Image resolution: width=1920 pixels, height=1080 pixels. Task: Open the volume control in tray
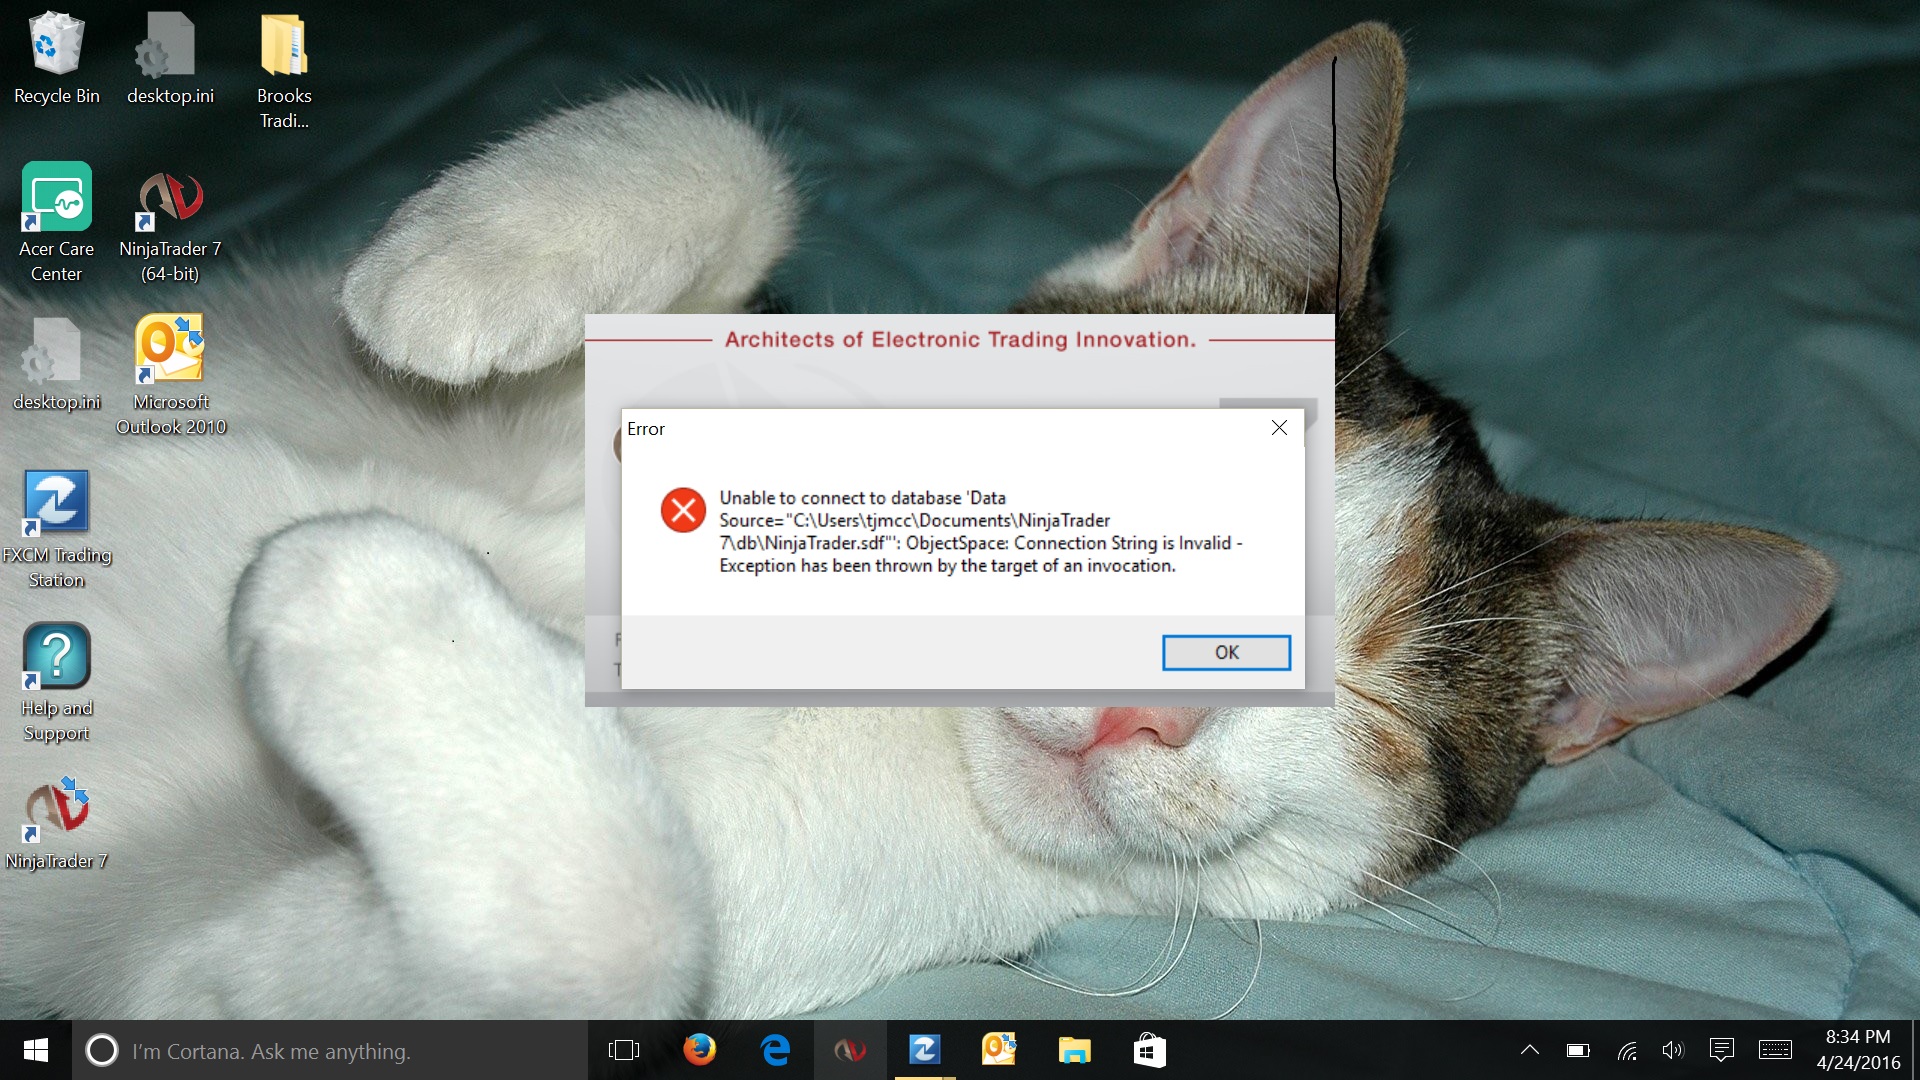1672,1050
